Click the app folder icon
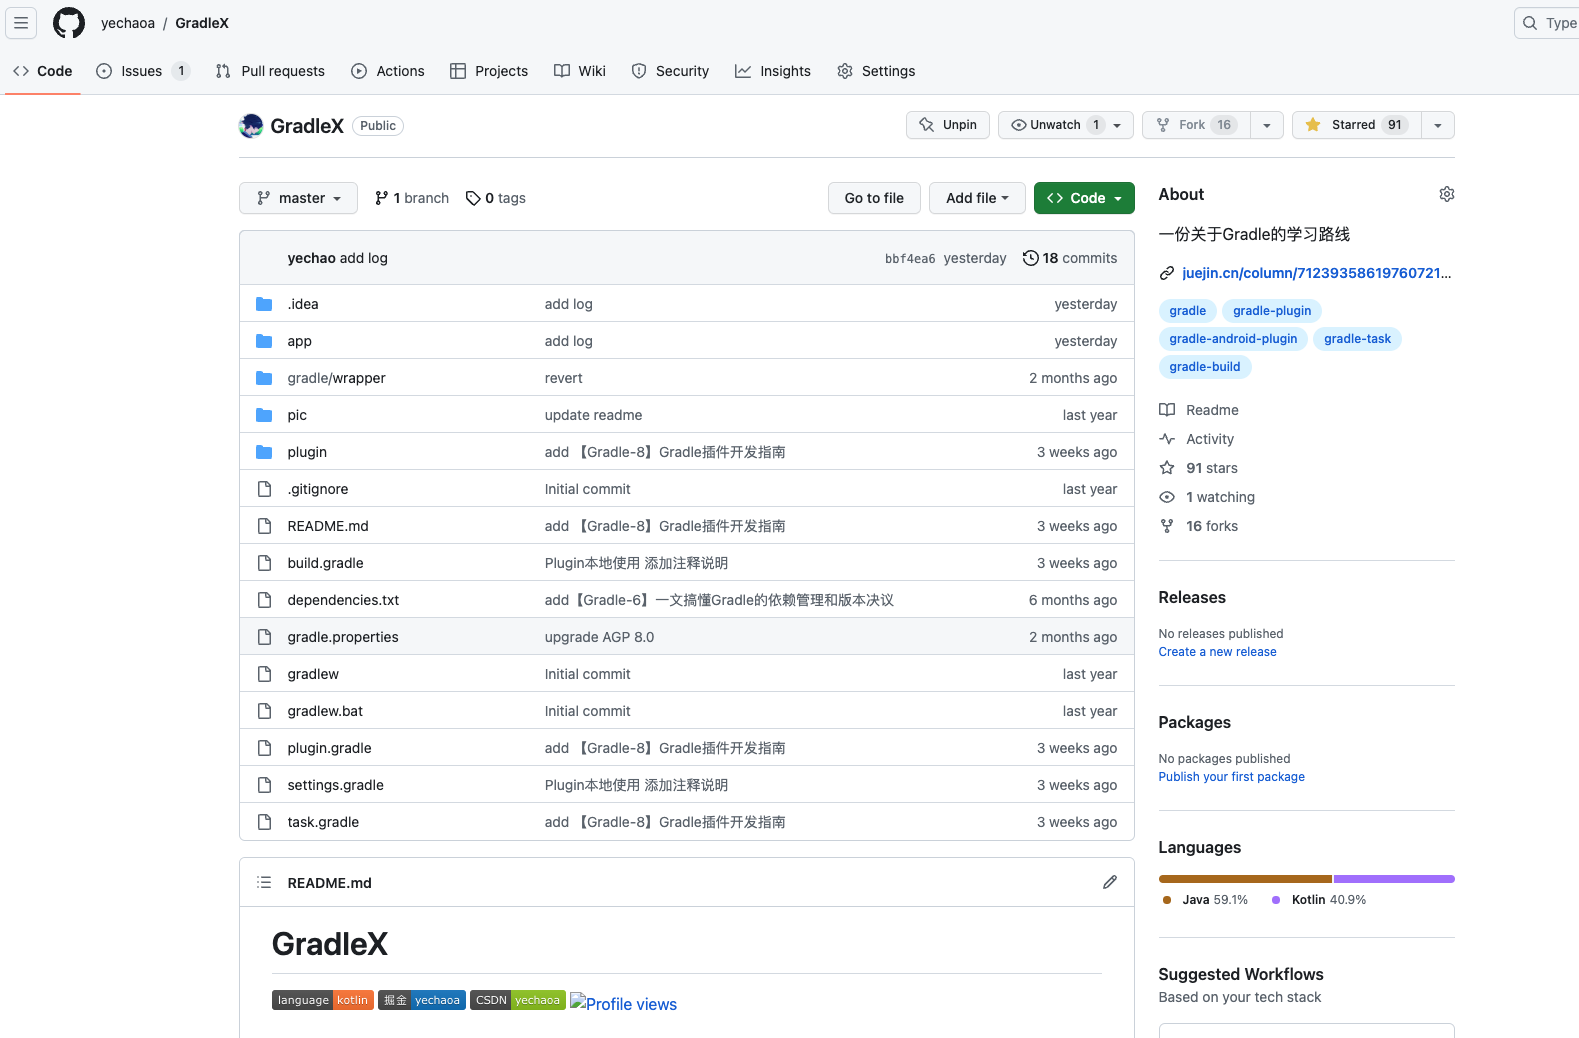Screen dimensions: 1579x1038 click(x=264, y=341)
